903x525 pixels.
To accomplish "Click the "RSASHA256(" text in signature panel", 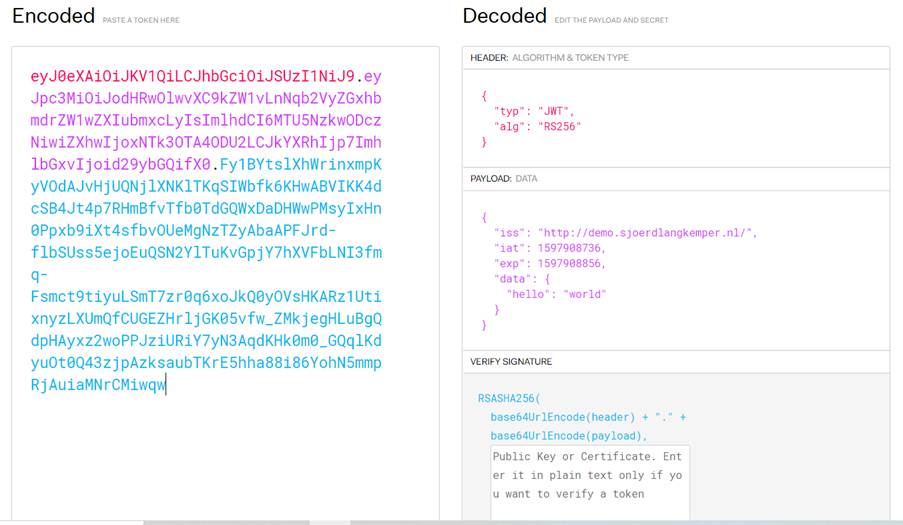I will click(509, 398).
